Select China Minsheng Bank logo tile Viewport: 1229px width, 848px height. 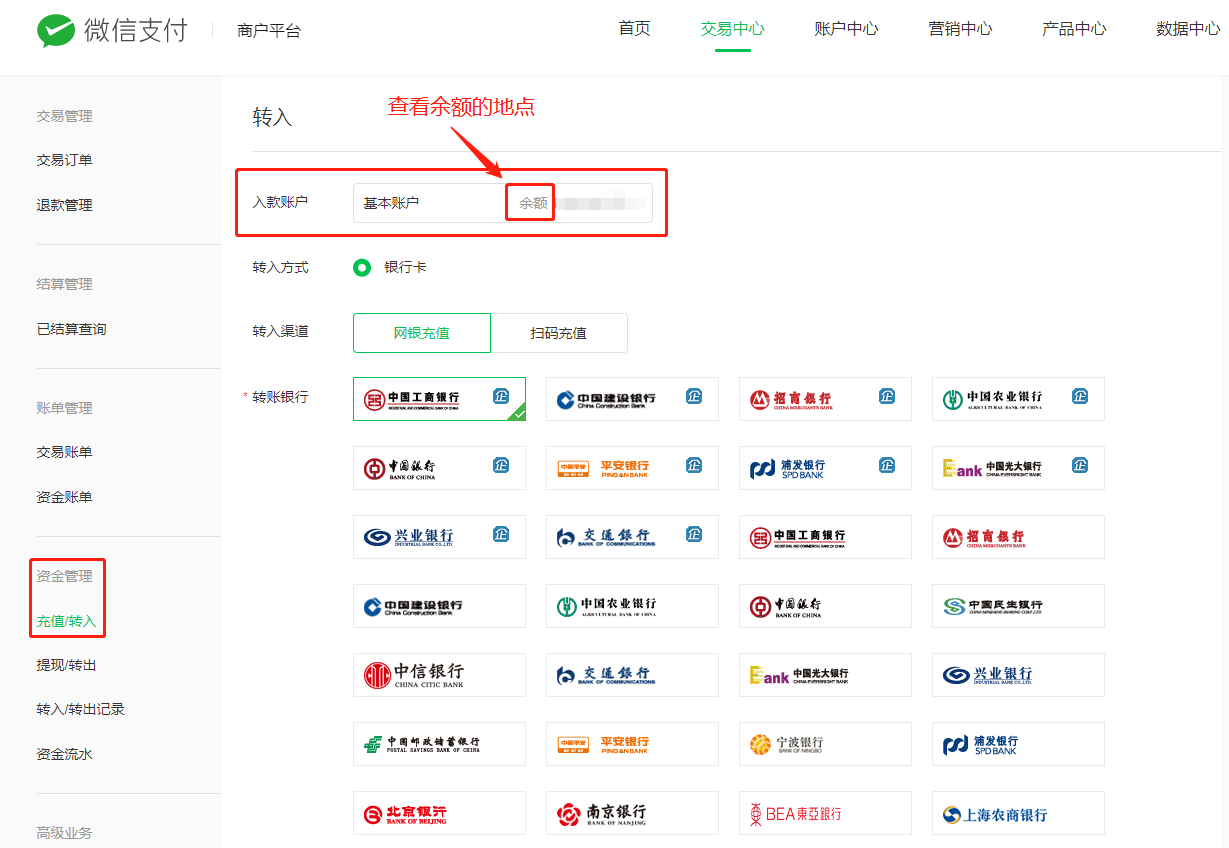[1018, 606]
